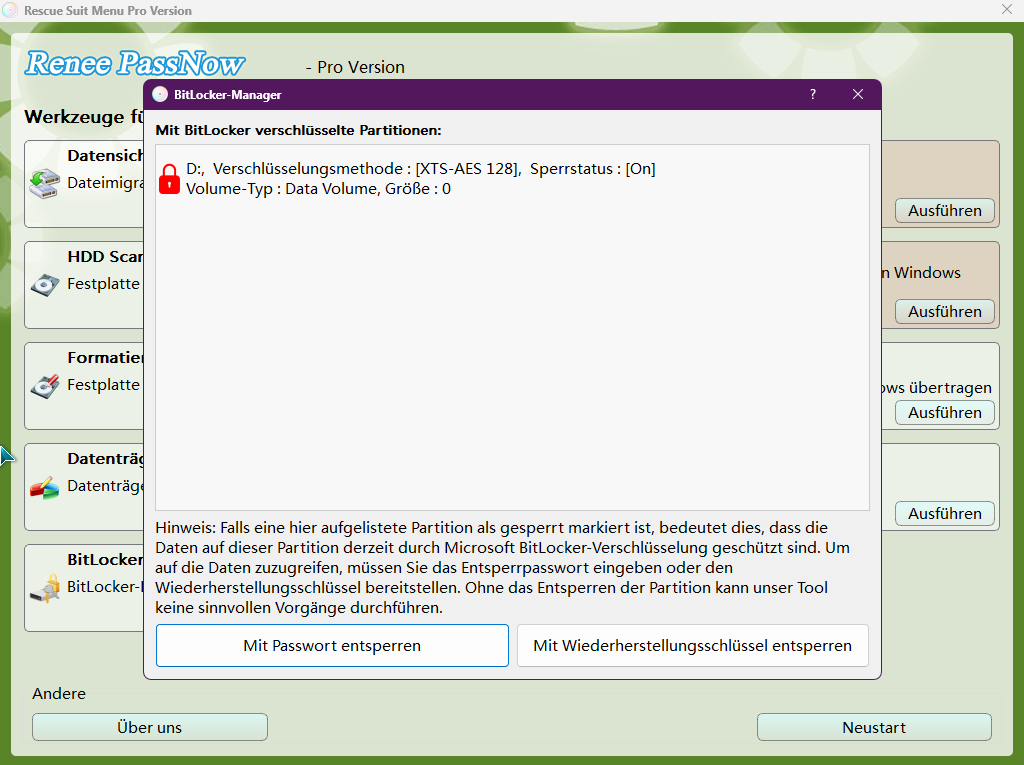
Task: Click the topmost Ausführen button
Action: click(944, 210)
